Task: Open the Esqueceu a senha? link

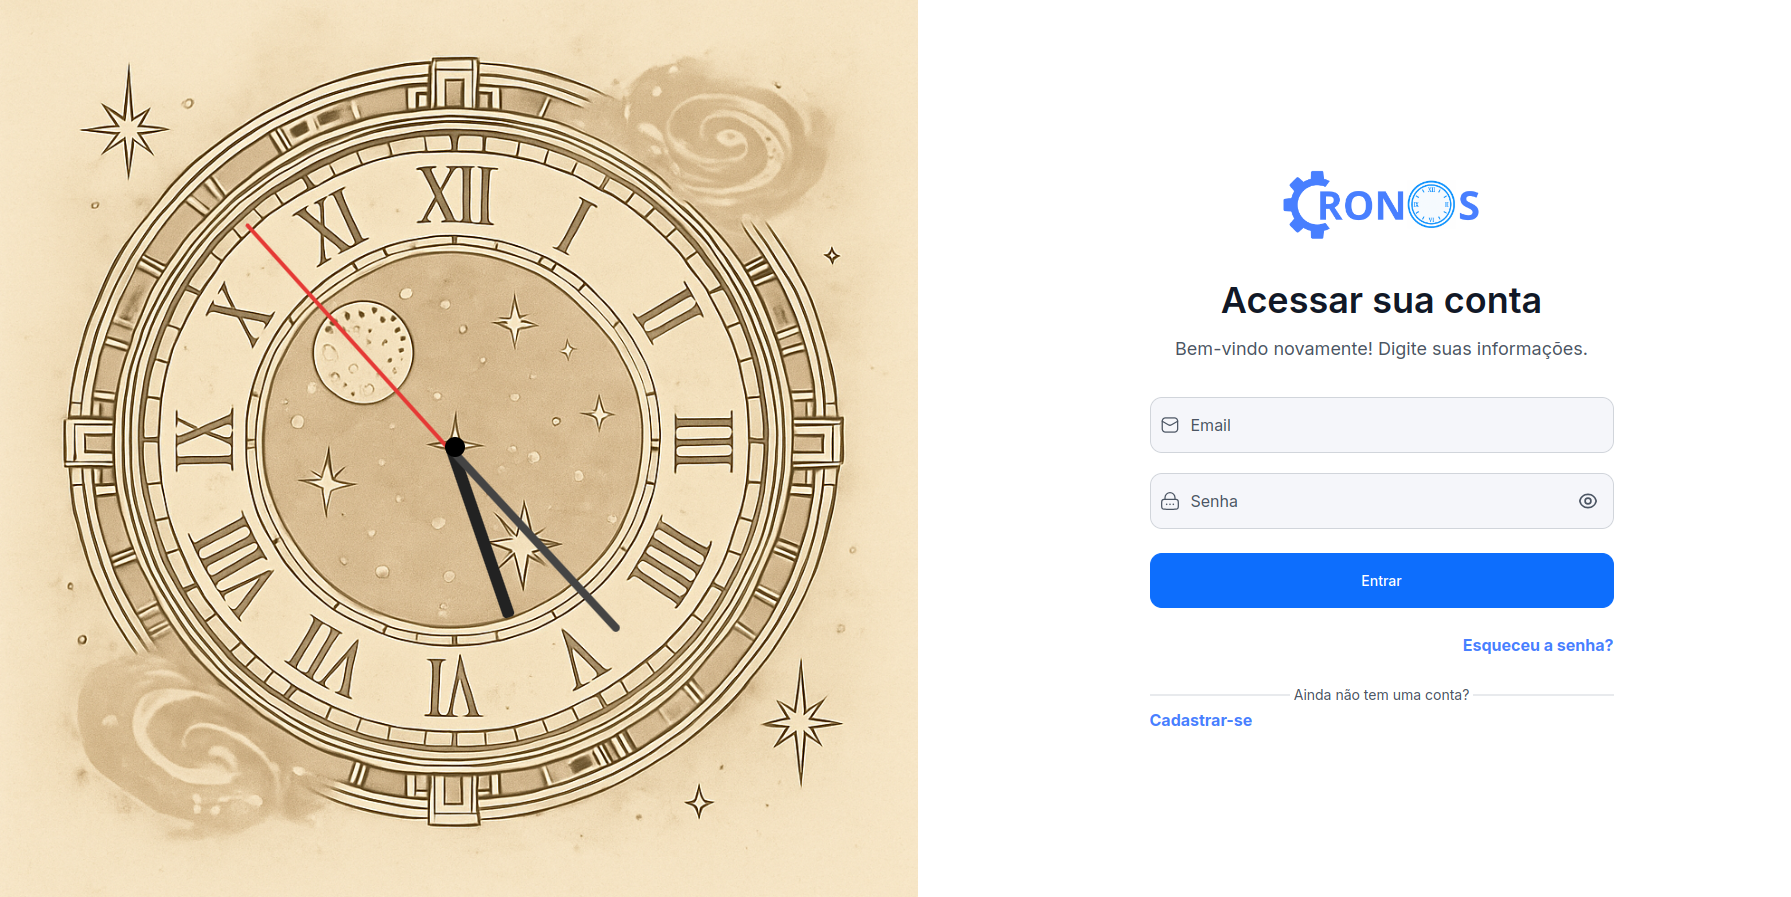Action: [x=1538, y=645]
